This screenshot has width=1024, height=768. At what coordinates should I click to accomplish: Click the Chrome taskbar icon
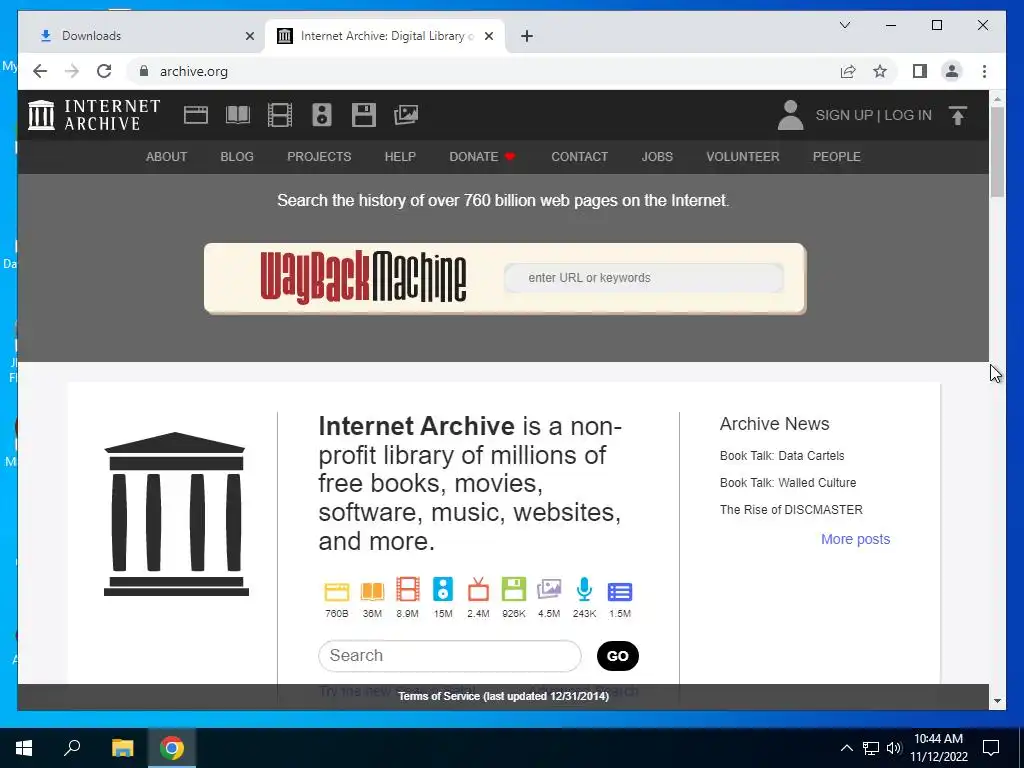(x=172, y=748)
